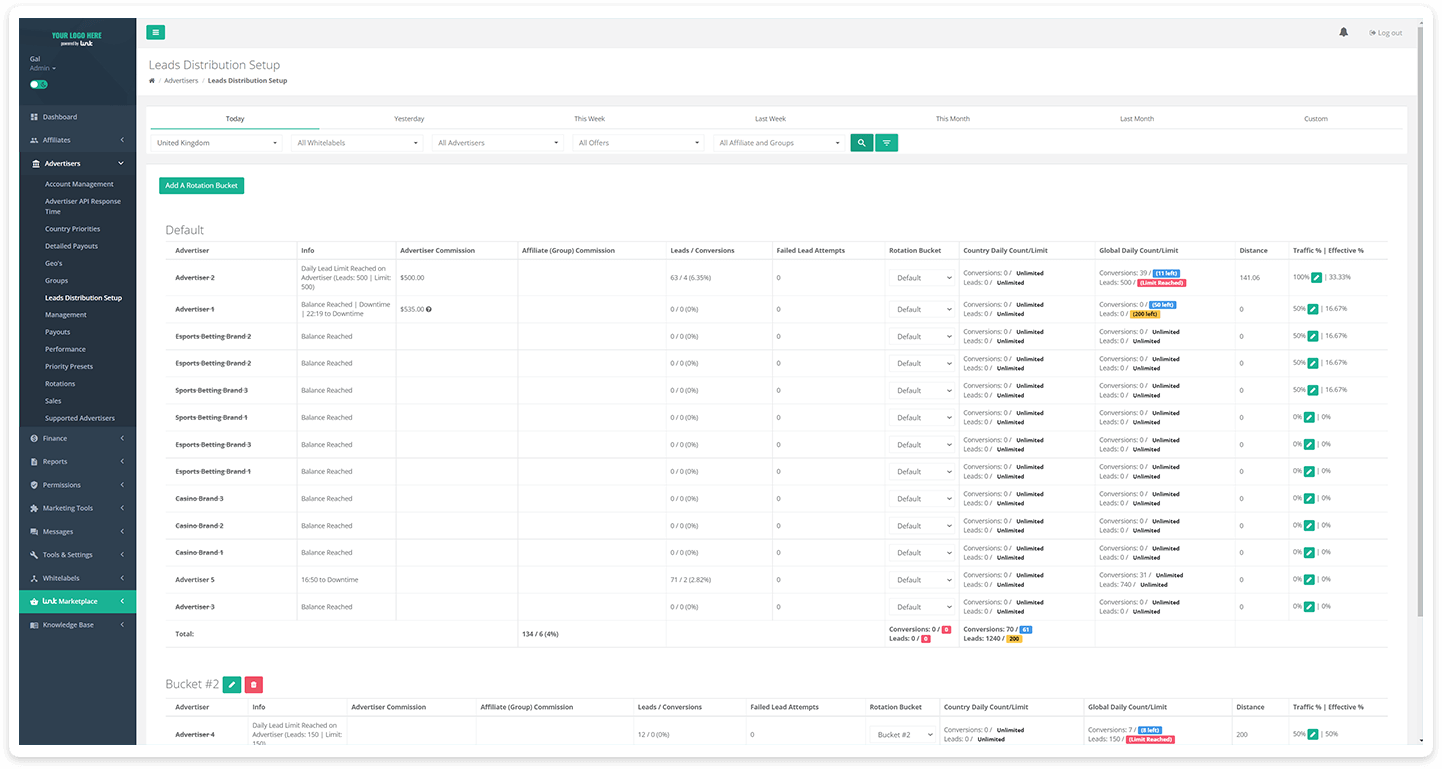1442x769 pixels.
Task: Click the Marketing Tools puzzle icon
Action: 34,508
